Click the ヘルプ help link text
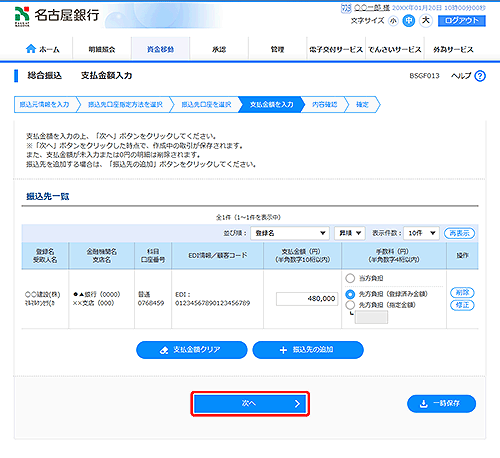Viewport: 500px width, 458px height. [x=461, y=76]
